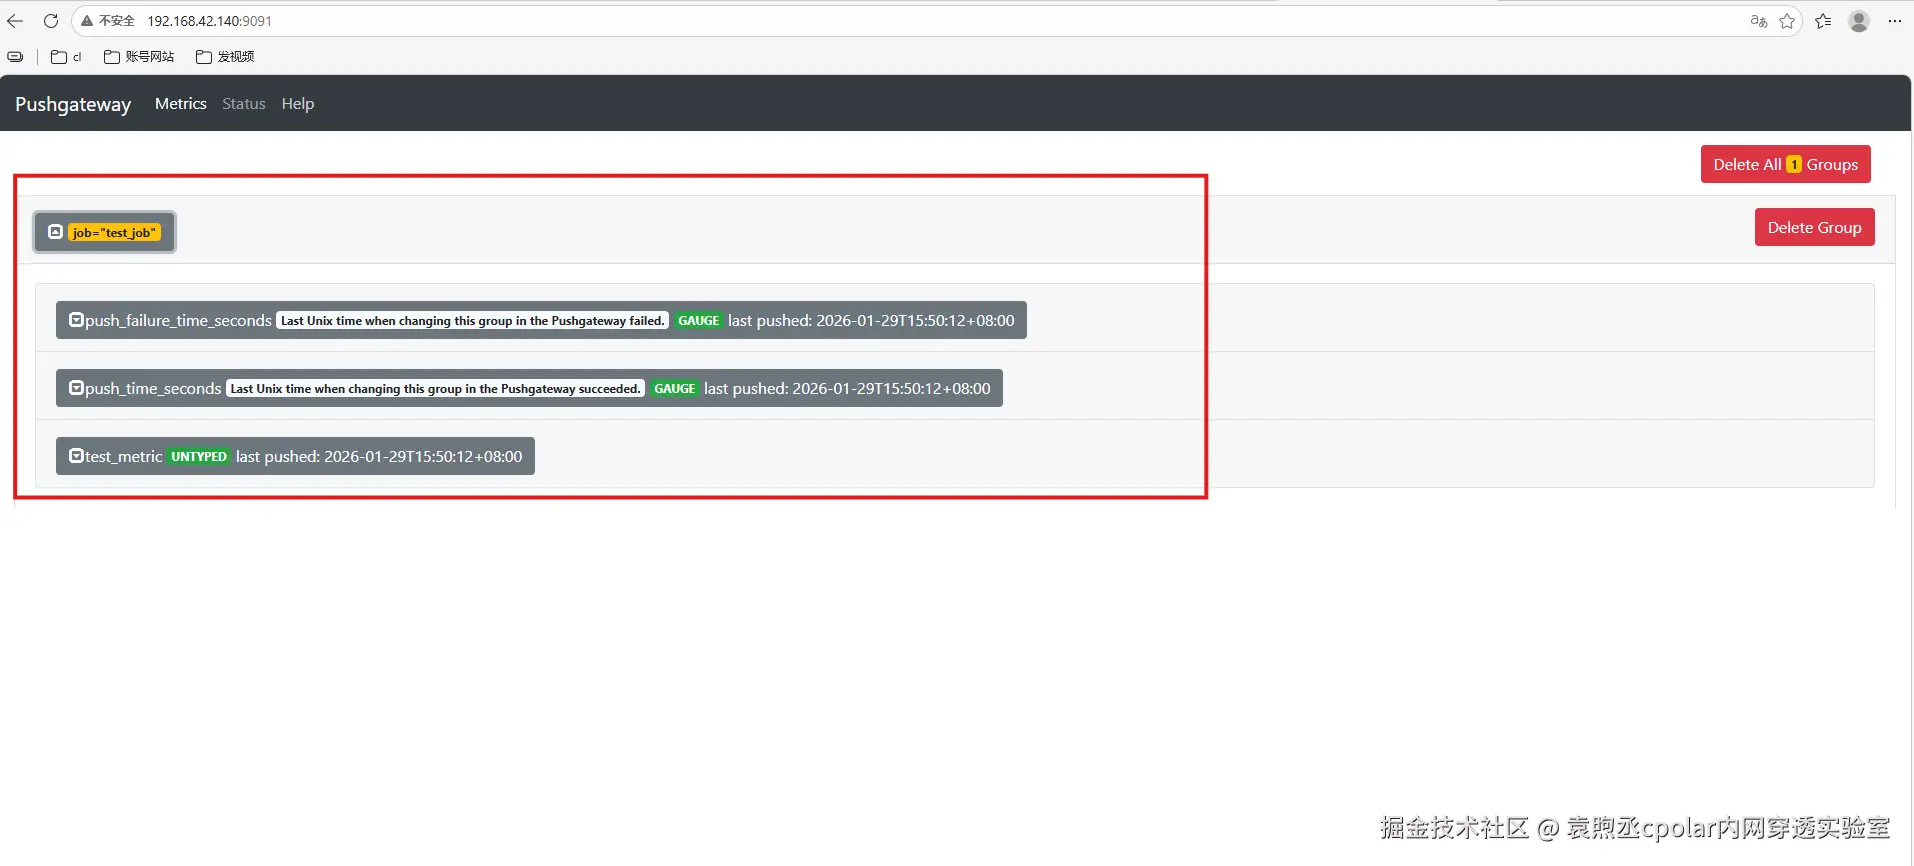Click last pushed time of push_failure_time_seconds
This screenshot has height=866, width=1914.
point(871,320)
